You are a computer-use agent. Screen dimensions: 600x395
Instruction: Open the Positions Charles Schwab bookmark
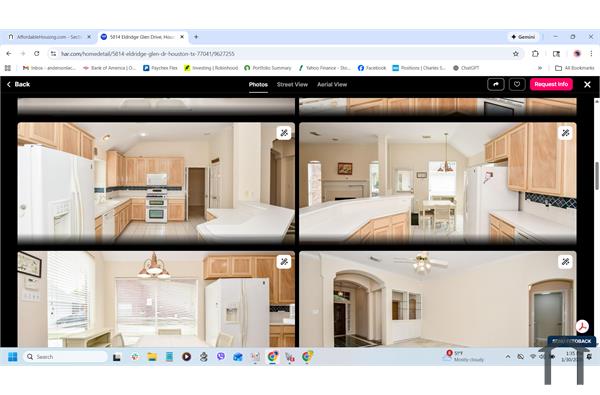[419, 68]
